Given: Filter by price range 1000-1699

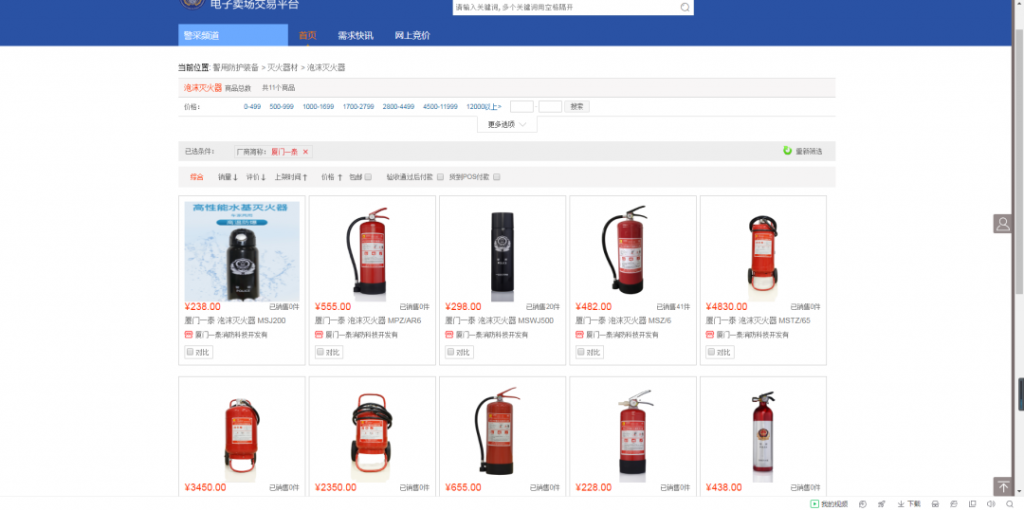Looking at the screenshot, I should coord(318,107).
